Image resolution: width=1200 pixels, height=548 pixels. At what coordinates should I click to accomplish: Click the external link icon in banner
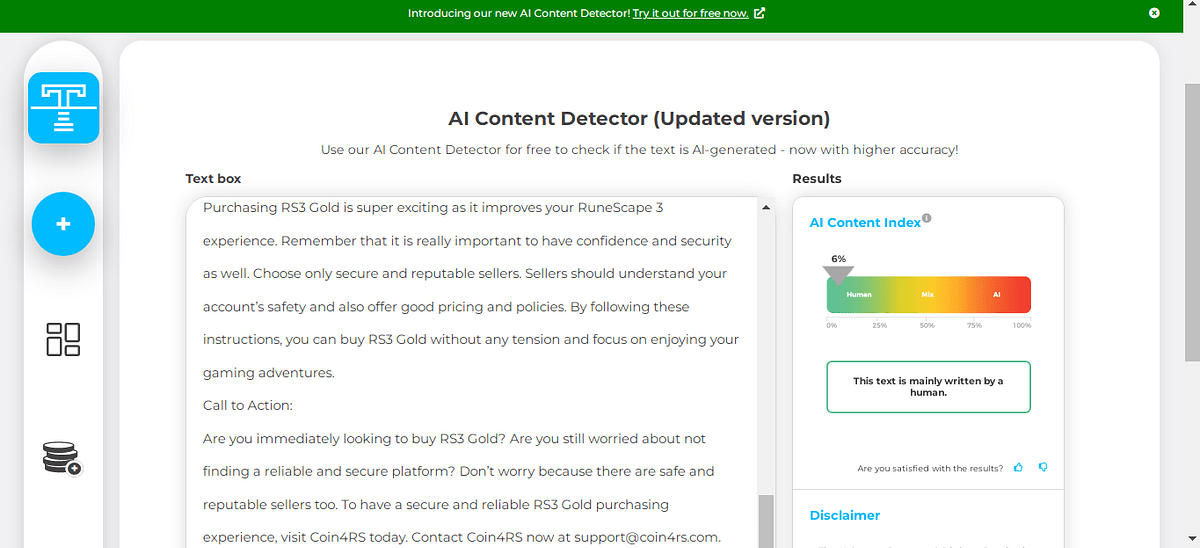pyautogui.click(x=759, y=13)
